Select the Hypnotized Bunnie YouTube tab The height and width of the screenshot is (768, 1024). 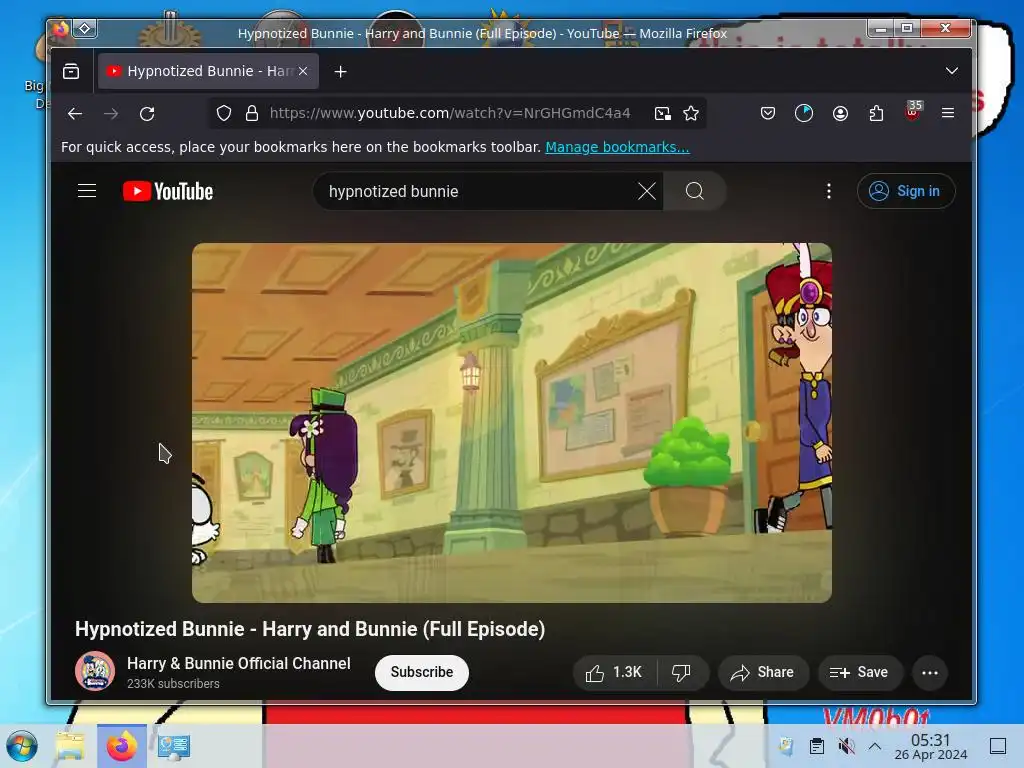coord(208,71)
